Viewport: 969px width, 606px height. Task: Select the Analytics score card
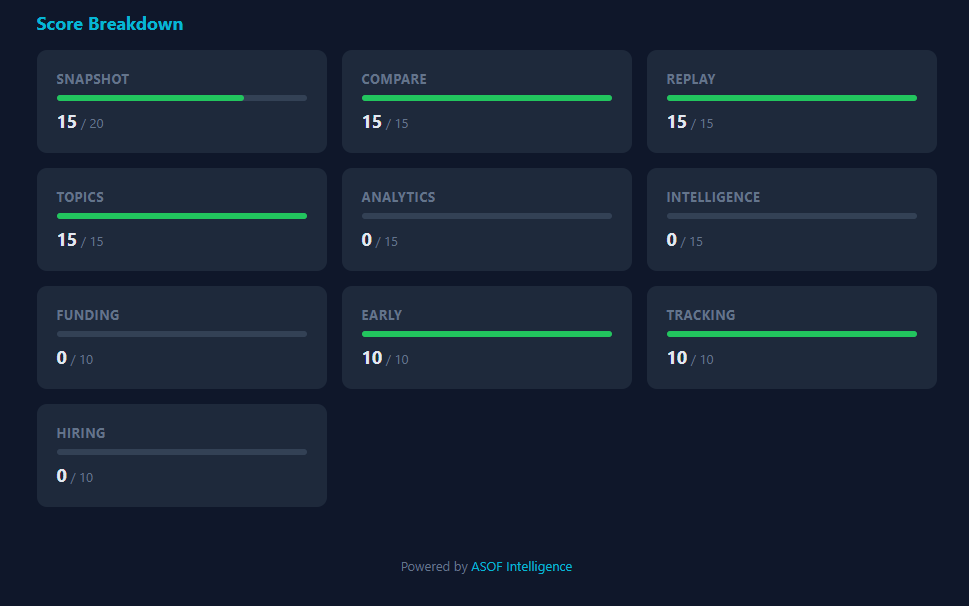pos(487,220)
